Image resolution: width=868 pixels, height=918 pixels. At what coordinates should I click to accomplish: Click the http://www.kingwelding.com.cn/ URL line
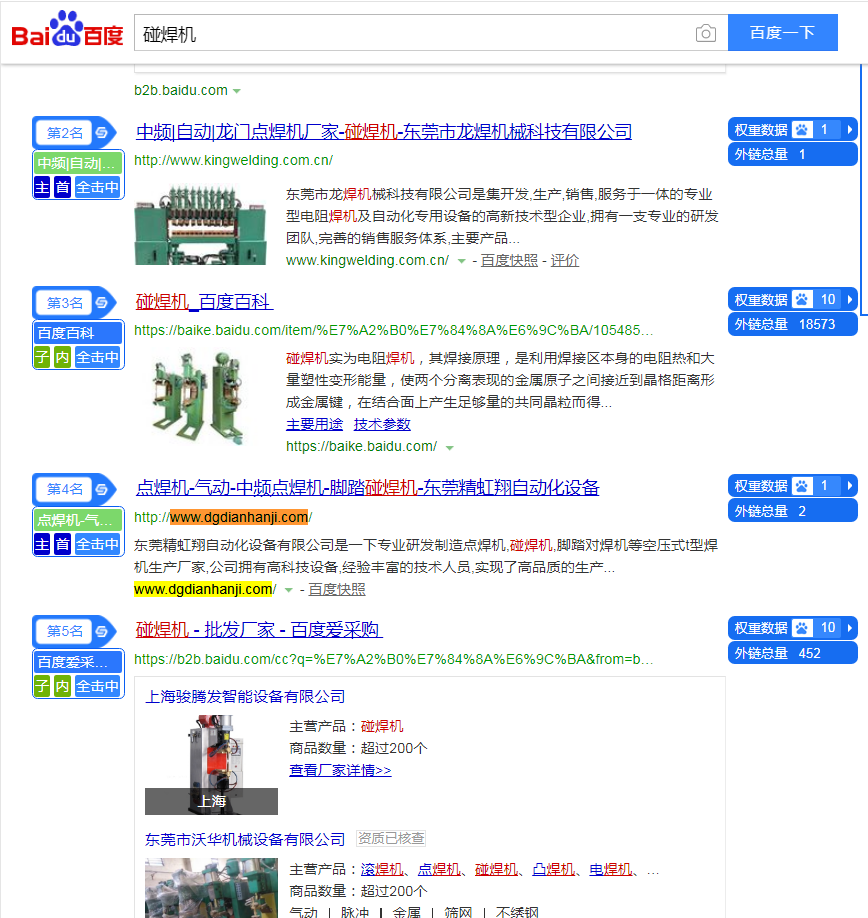(x=234, y=160)
